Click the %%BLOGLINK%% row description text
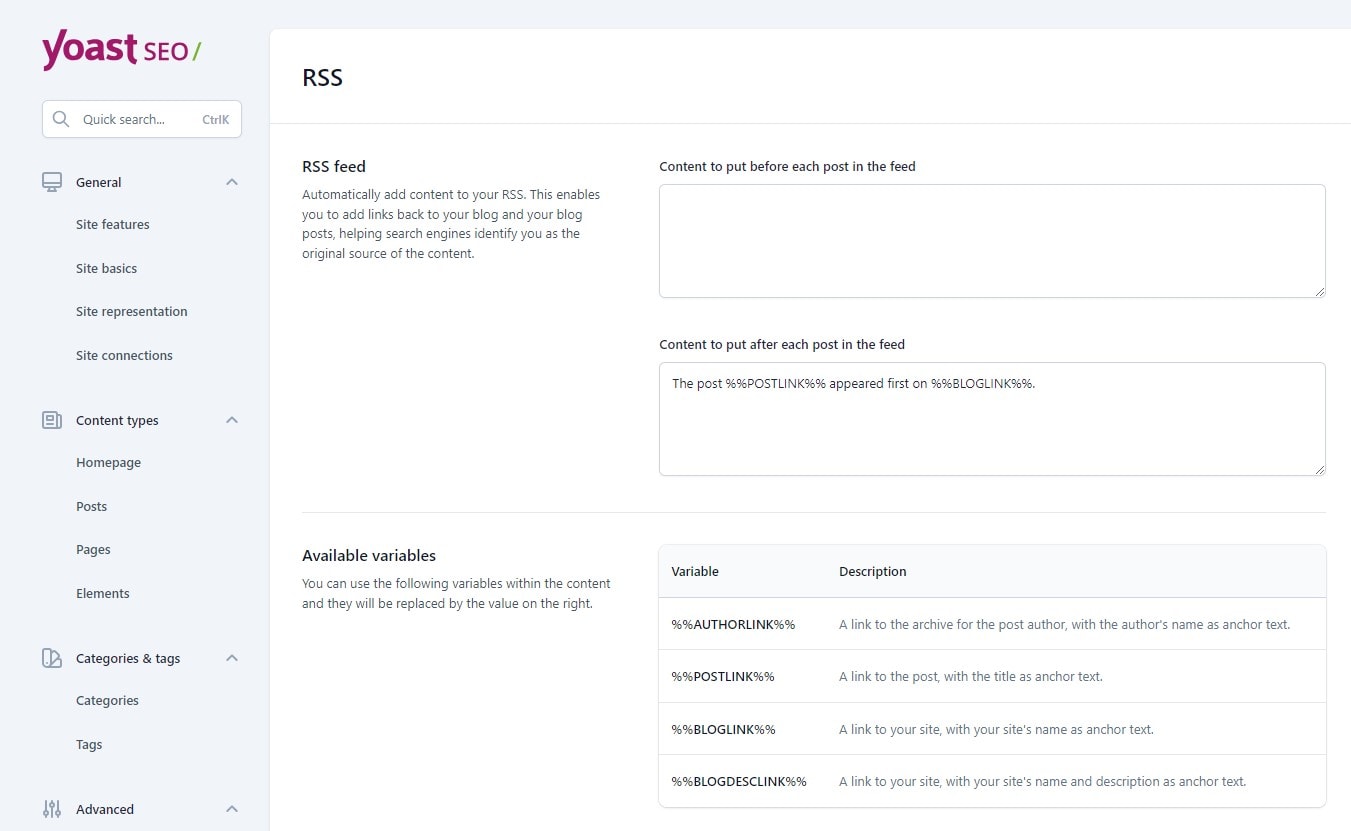This screenshot has height=831, width=1351. 996,730
